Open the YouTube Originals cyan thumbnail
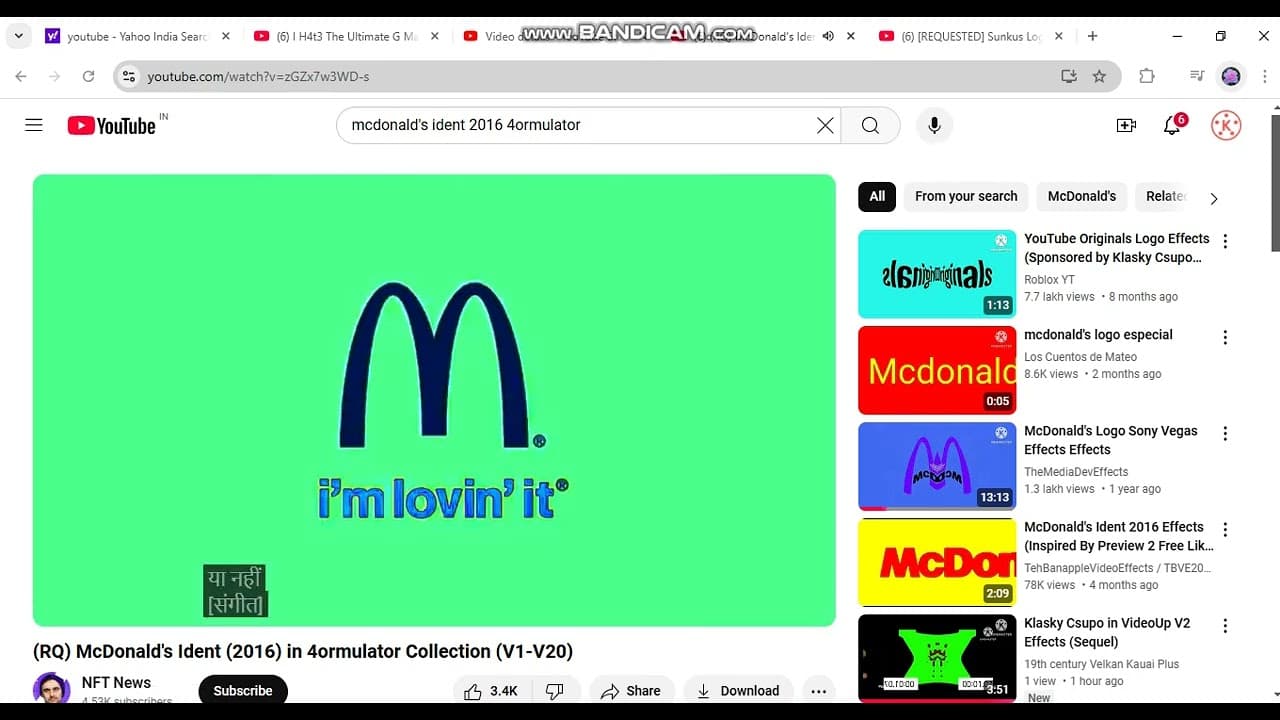 [937, 274]
